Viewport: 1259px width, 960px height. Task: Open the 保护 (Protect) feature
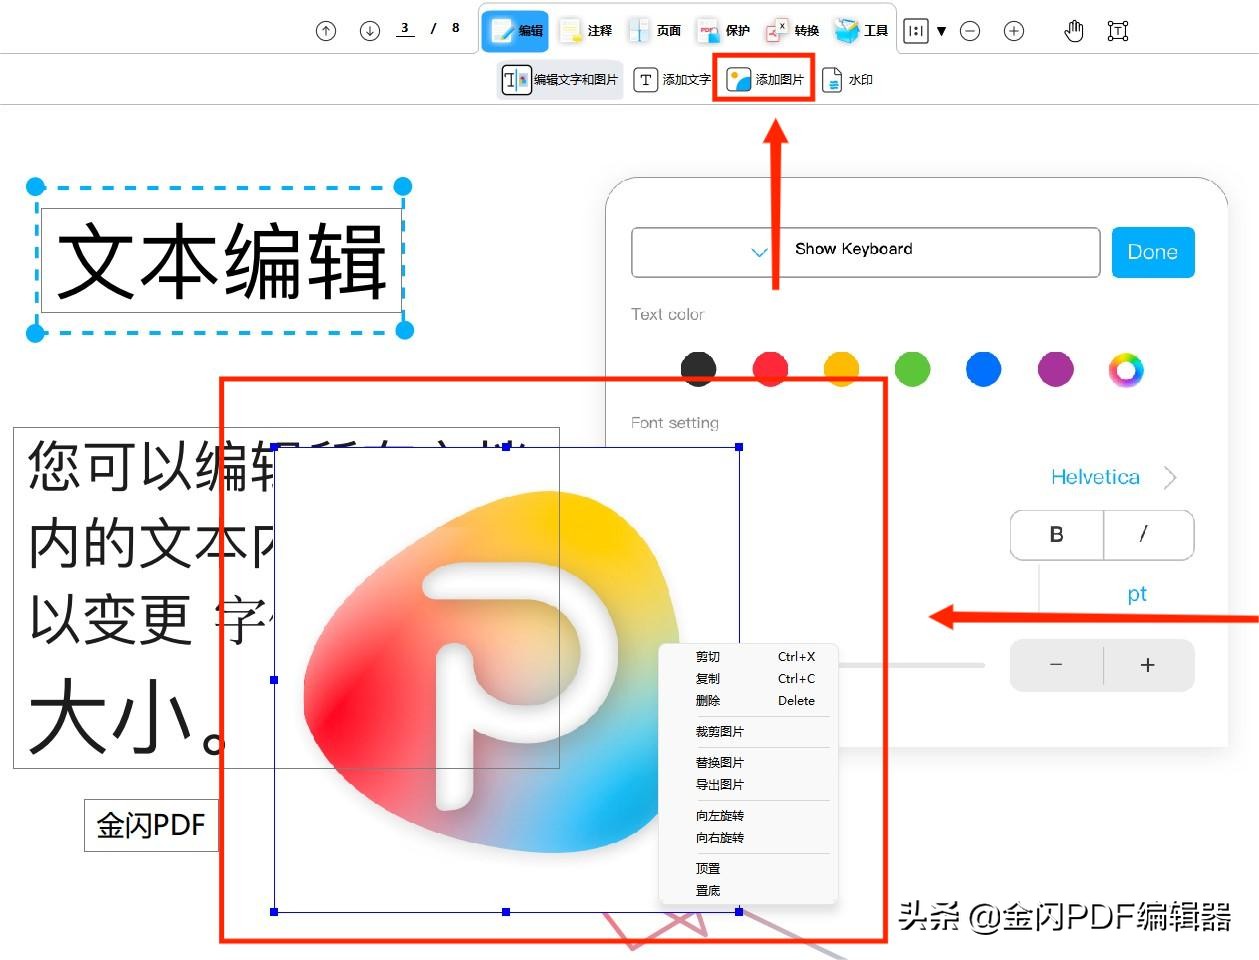click(x=724, y=30)
